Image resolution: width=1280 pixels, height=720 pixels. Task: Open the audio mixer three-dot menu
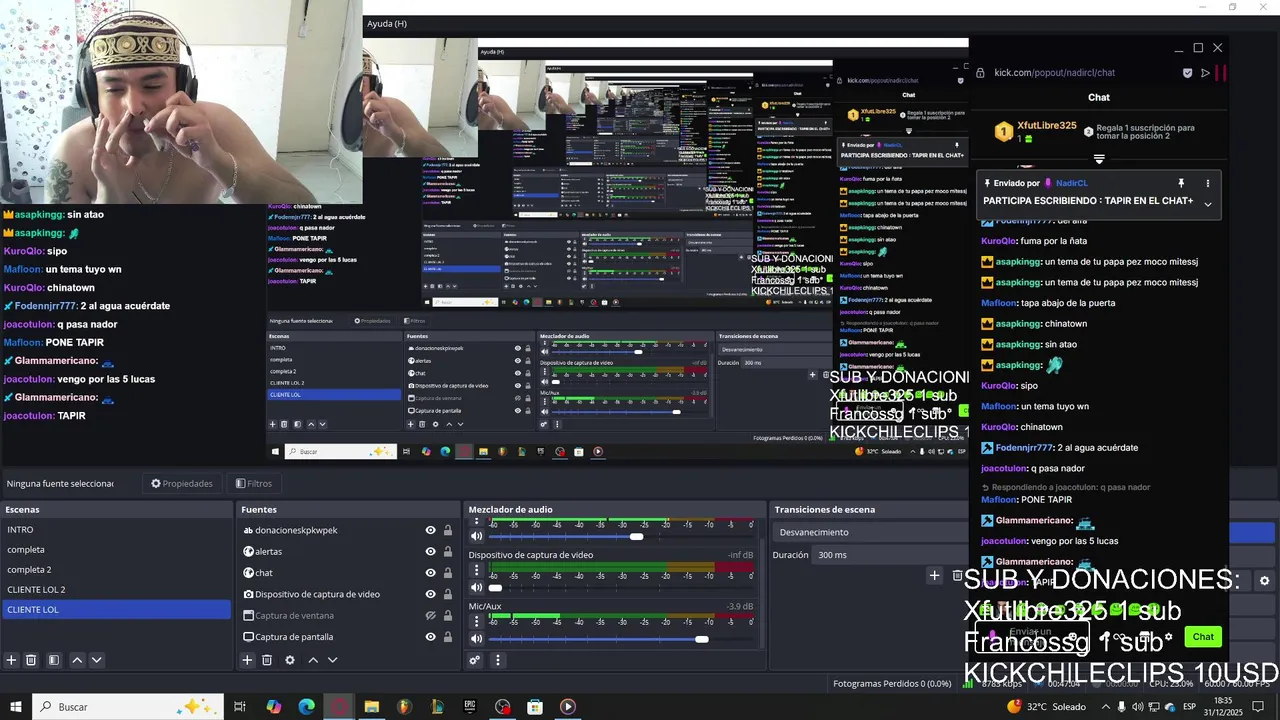pyautogui.click(x=497, y=660)
